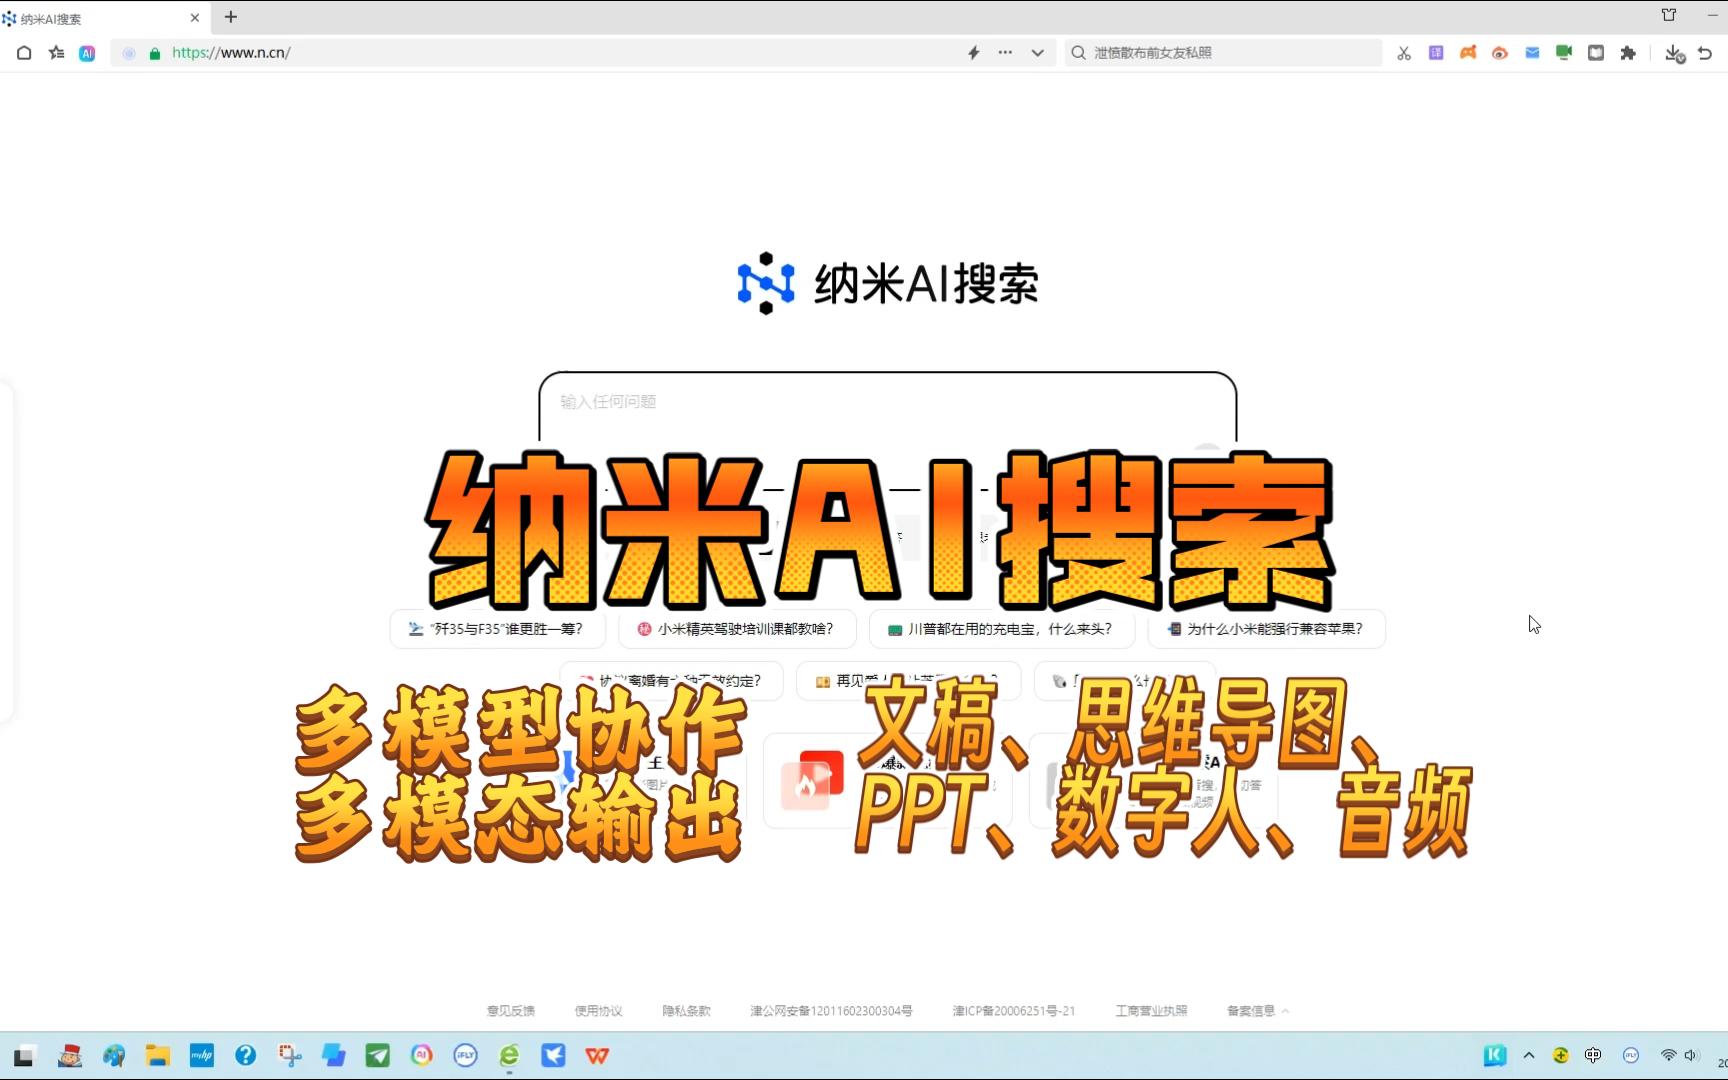
Task: Open the green paper plane taskbar app
Action: [378, 1055]
